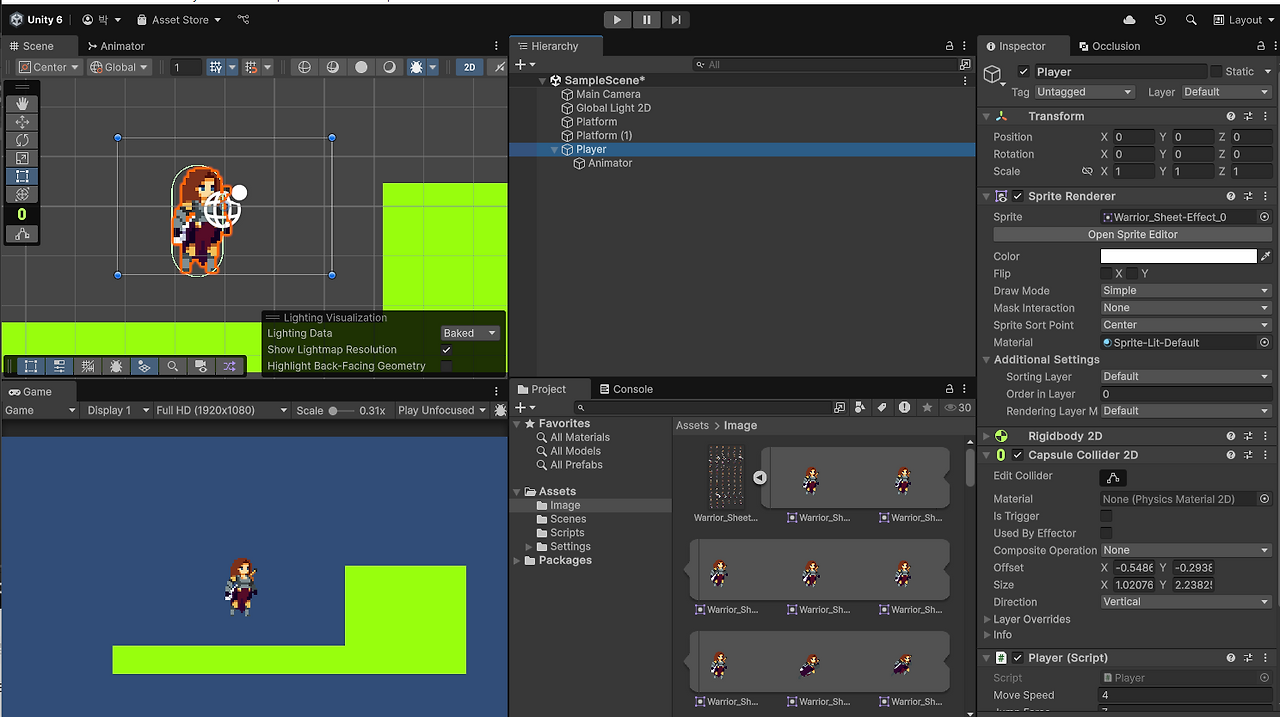Image resolution: width=1280 pixels, height=717 pixels.
Task: Open Game resolution Full HD dropdown
Action: tap(221, 411)
